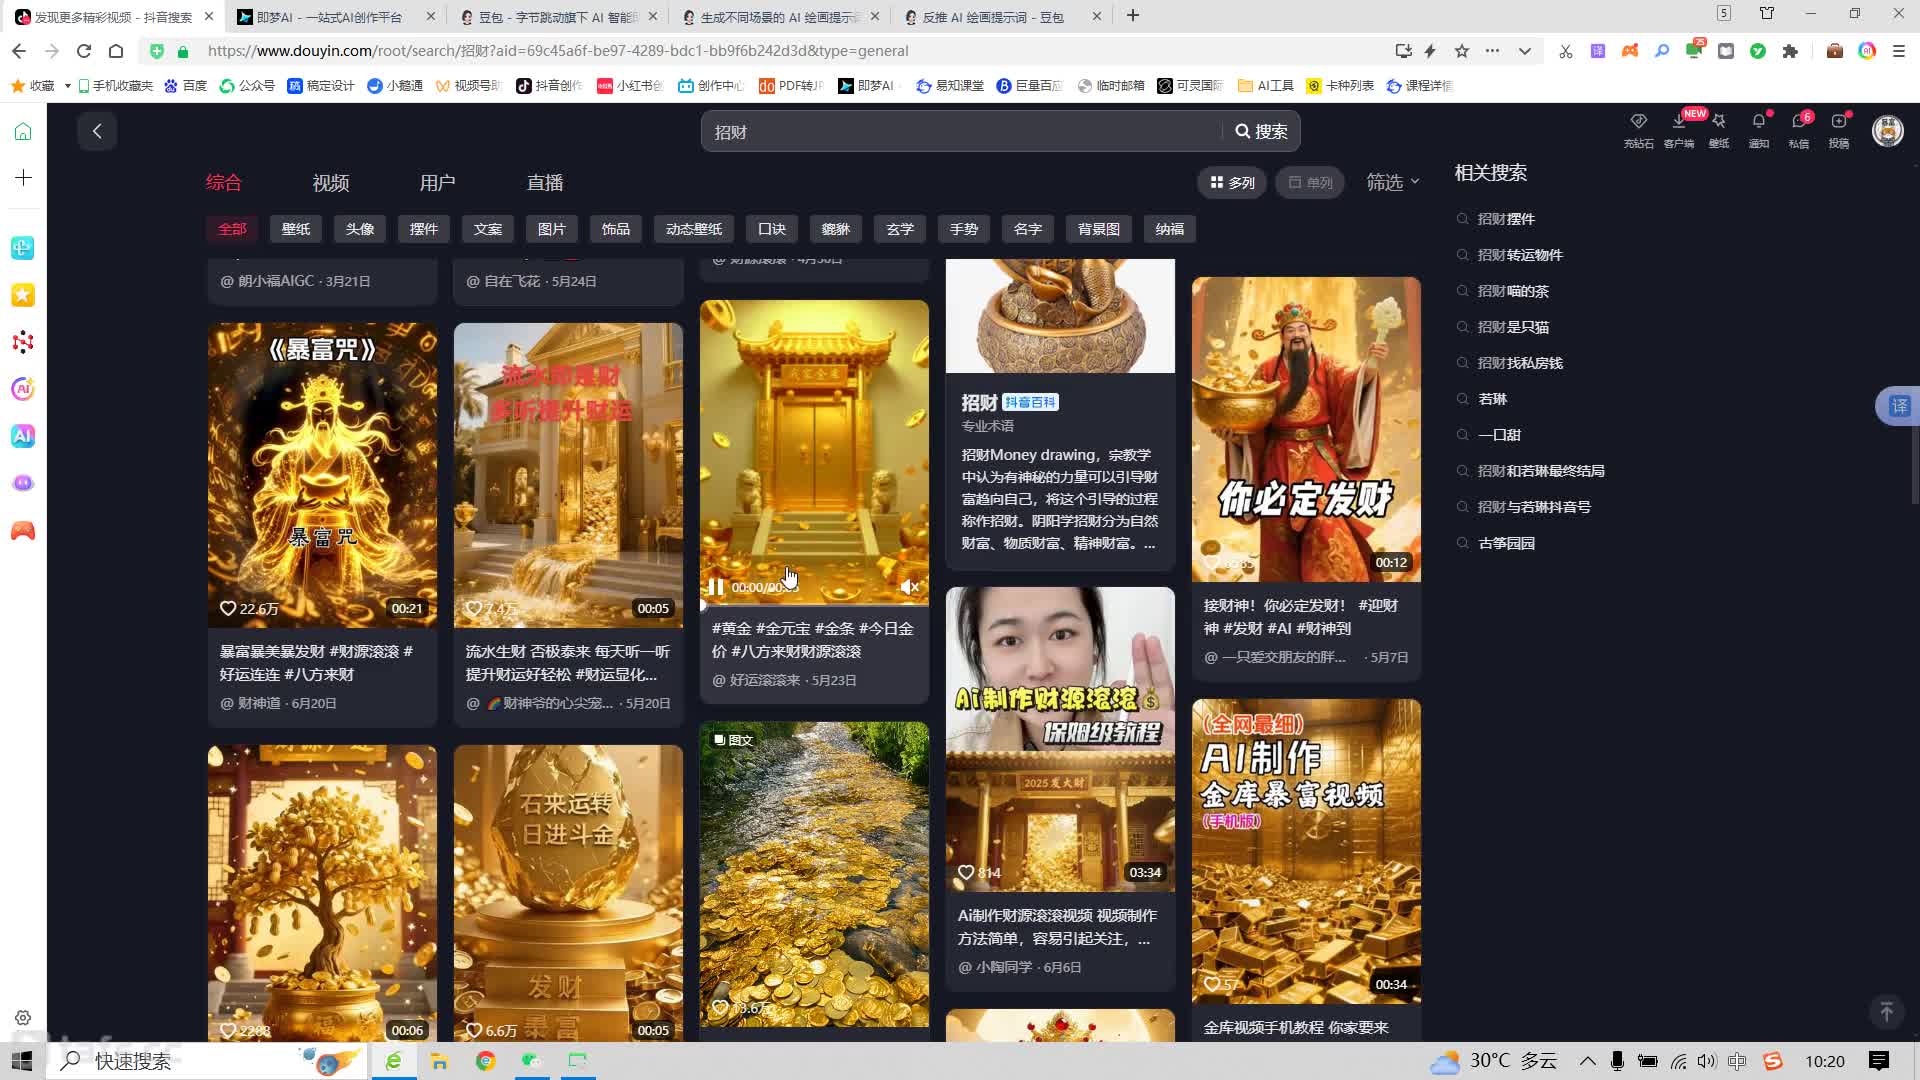The image size is (1920, 1080).
Task: Expand browser address bar dropdown chevron
Action: pyautogui.click(x=1524, y=51)
